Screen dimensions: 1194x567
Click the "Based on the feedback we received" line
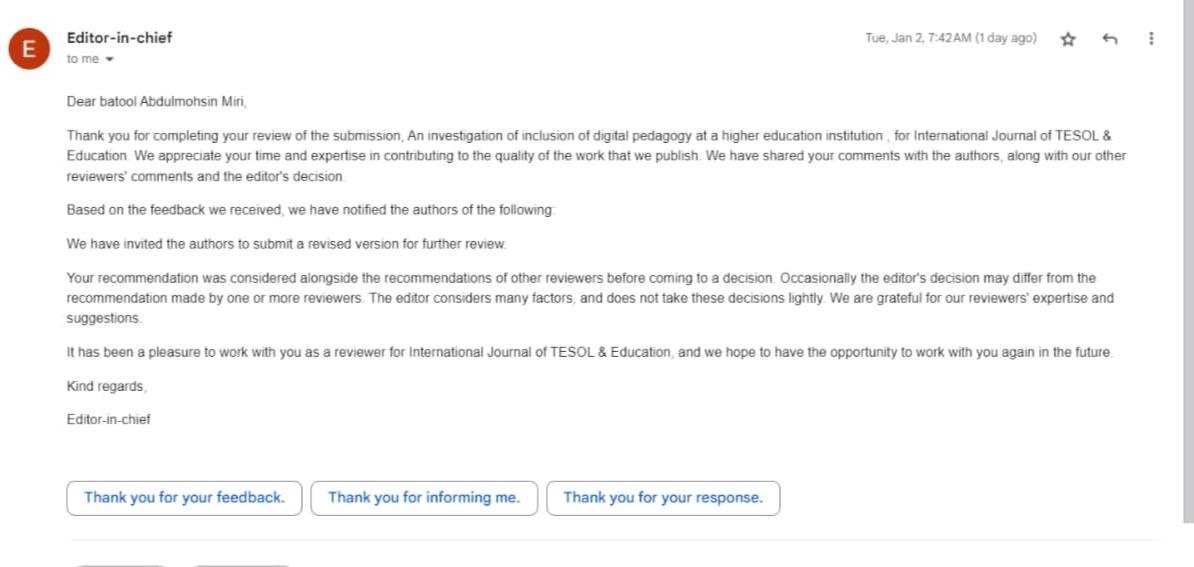(x=310, y=210)
